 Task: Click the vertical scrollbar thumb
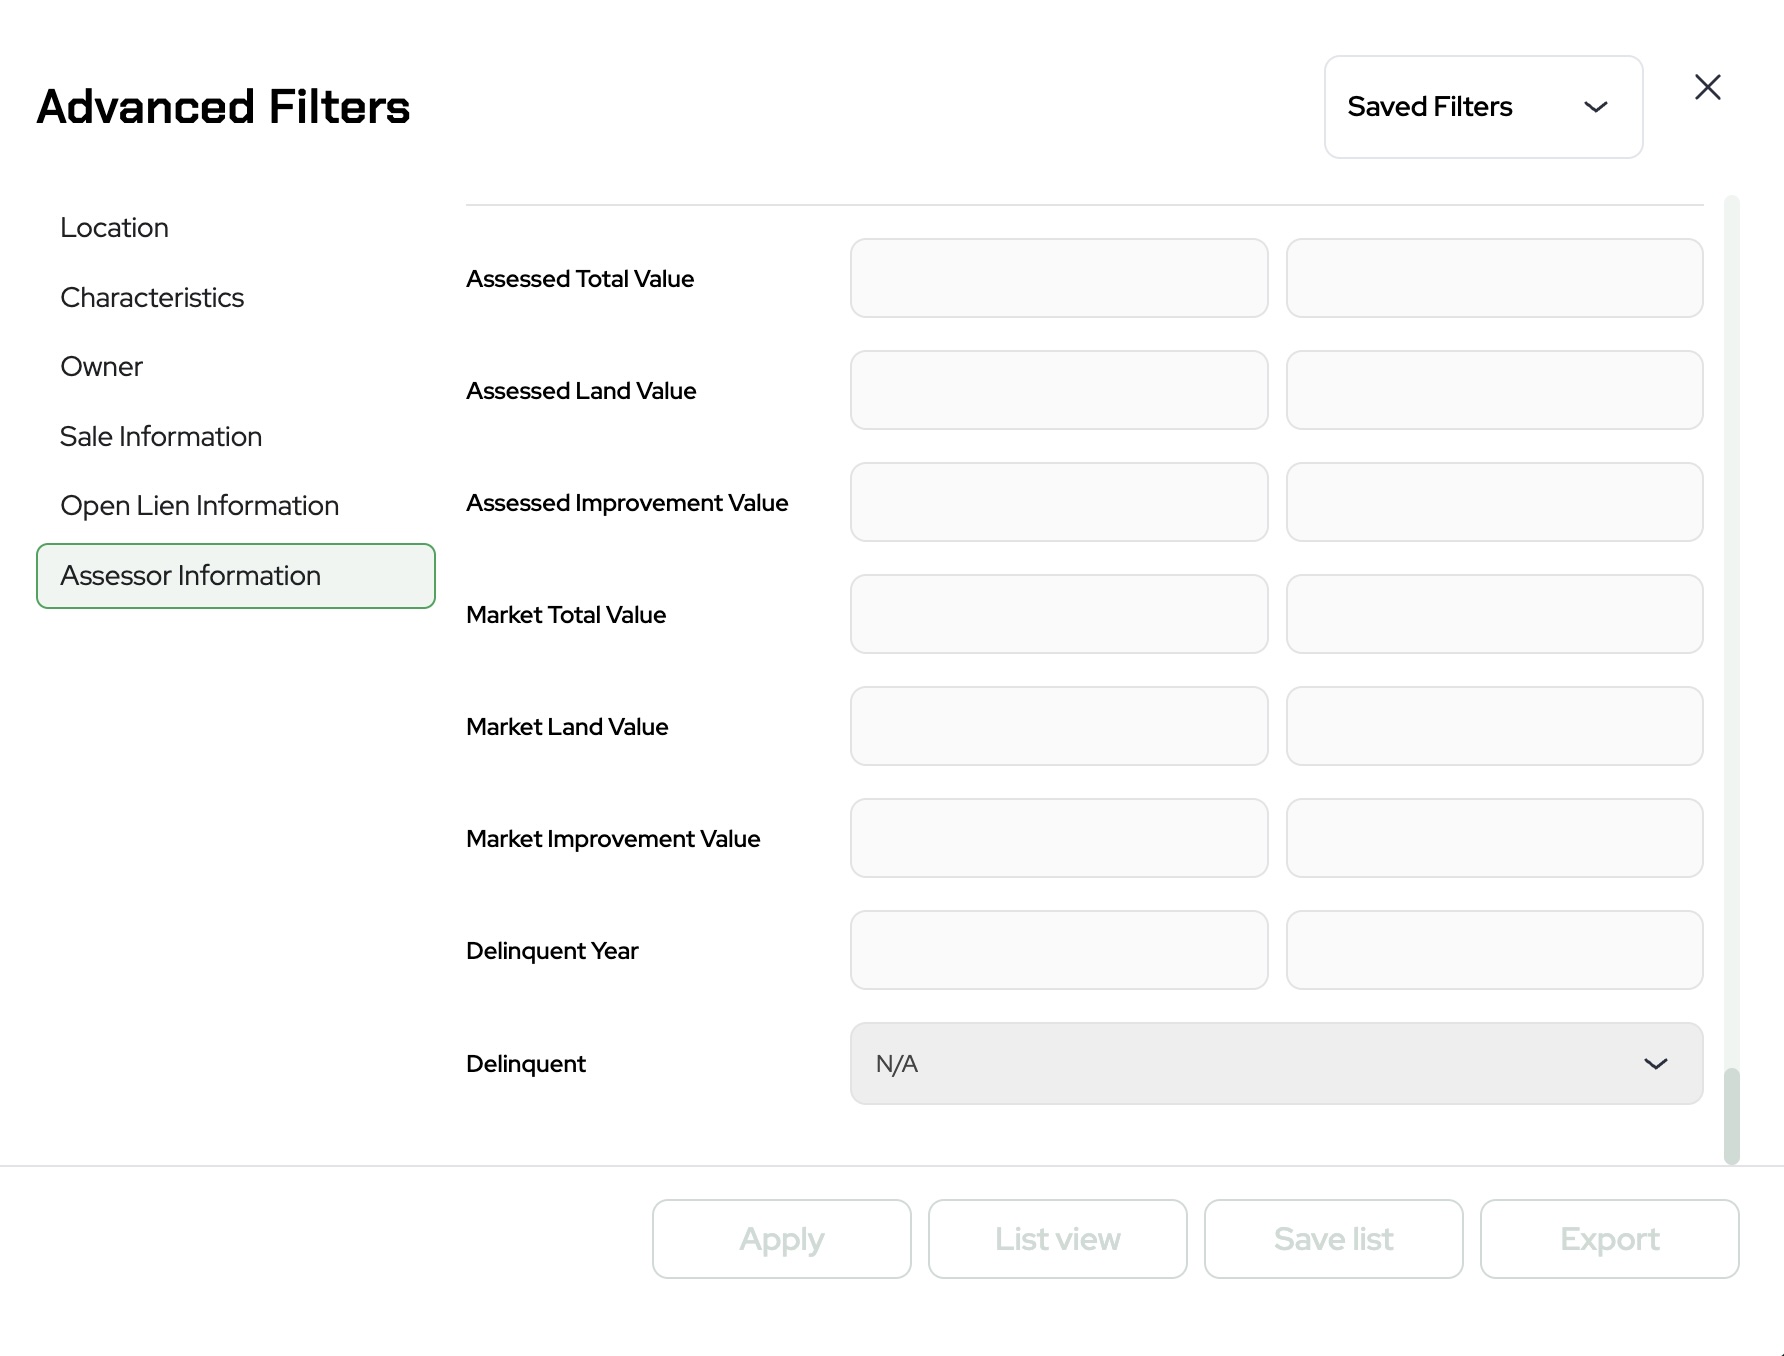click(1731, 1116)
